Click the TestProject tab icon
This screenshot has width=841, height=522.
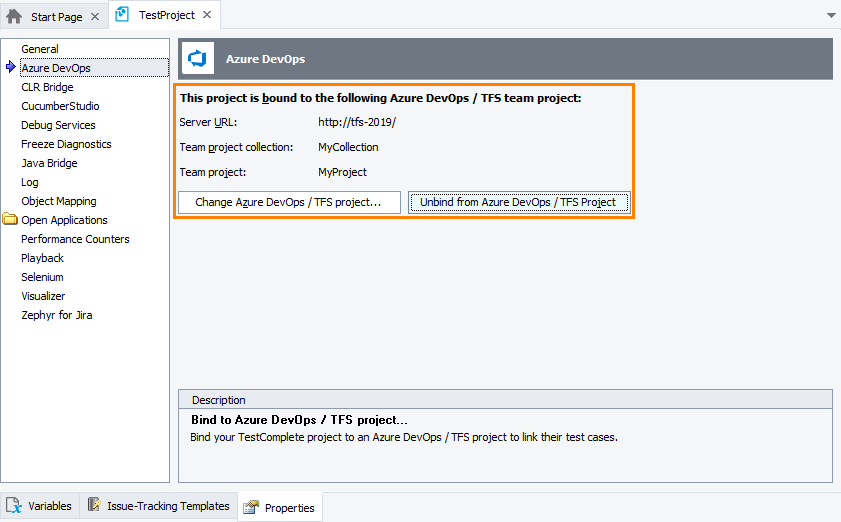pyautogui.click(x=122, y=15)
